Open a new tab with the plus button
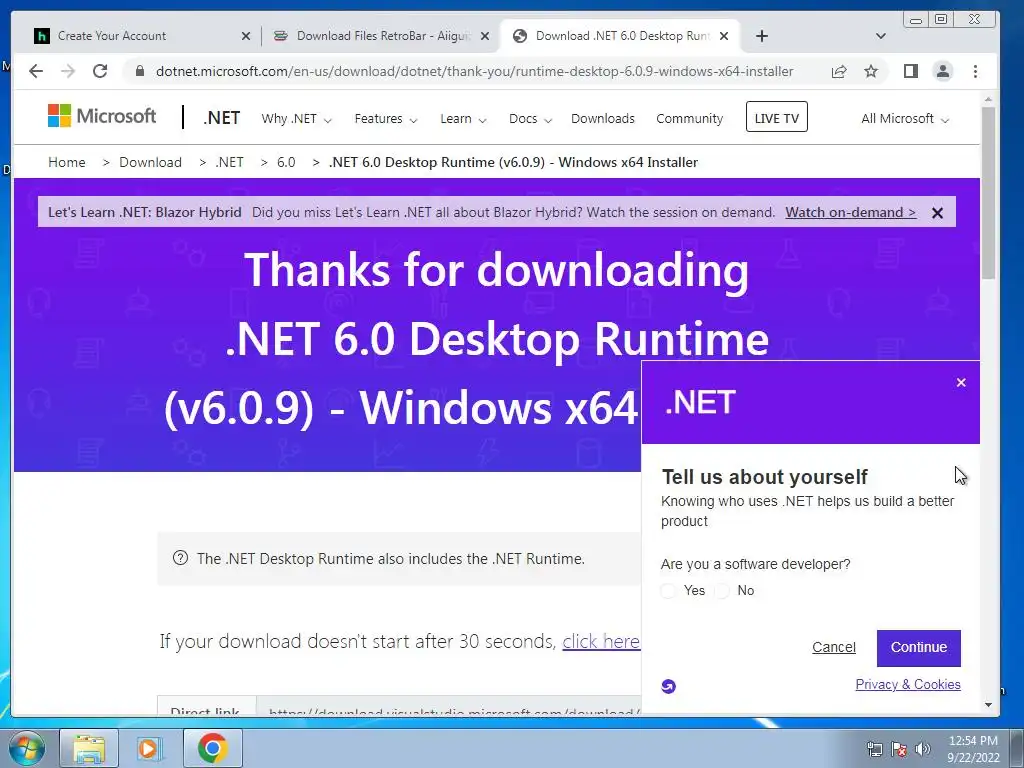Viewport: 1024px width, 768px height. [x=761, y=36]
